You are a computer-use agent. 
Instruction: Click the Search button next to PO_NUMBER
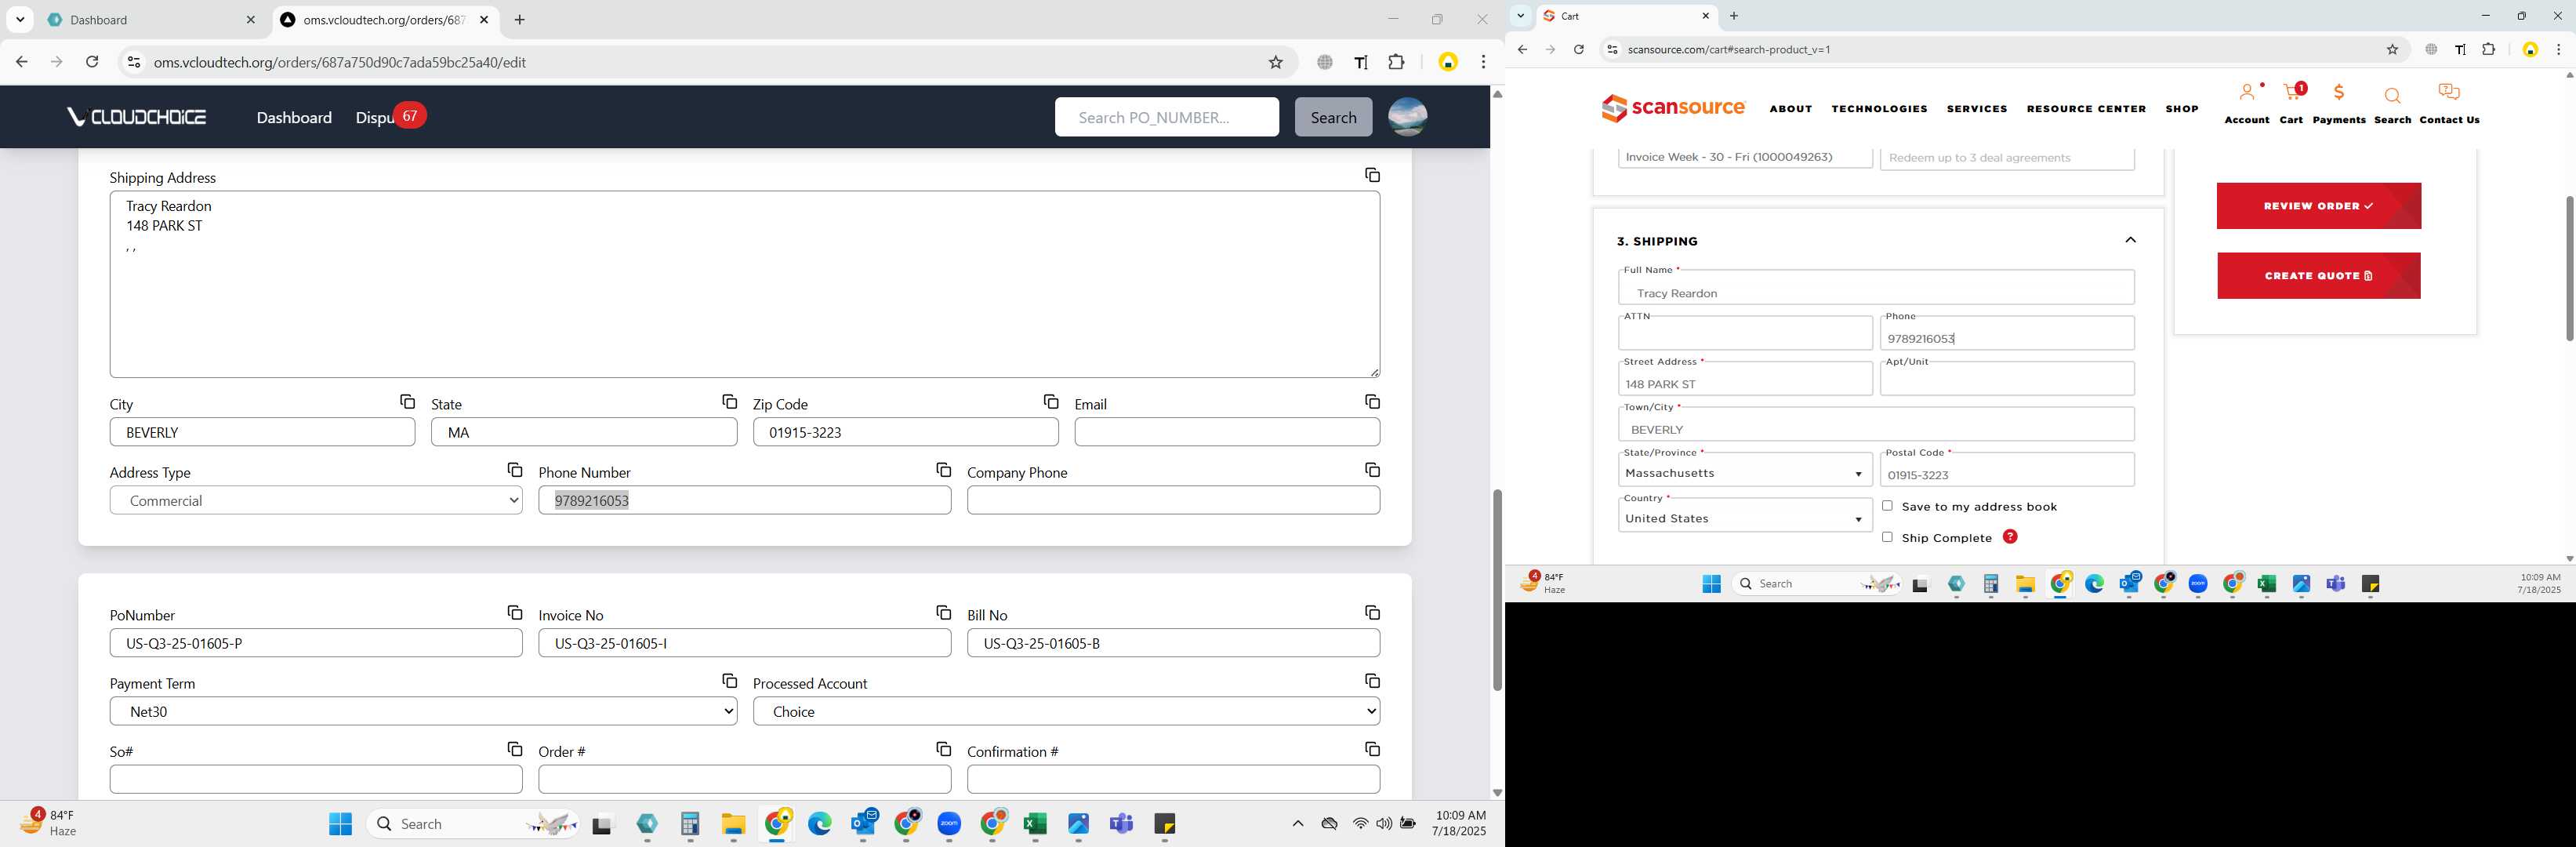pyautogui.click(x=1333, y=117)
